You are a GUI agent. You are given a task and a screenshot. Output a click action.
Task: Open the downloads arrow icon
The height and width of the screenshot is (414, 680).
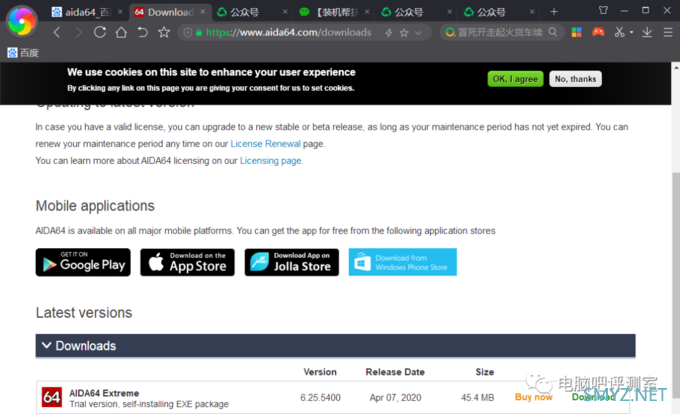(x=647, y=32)
